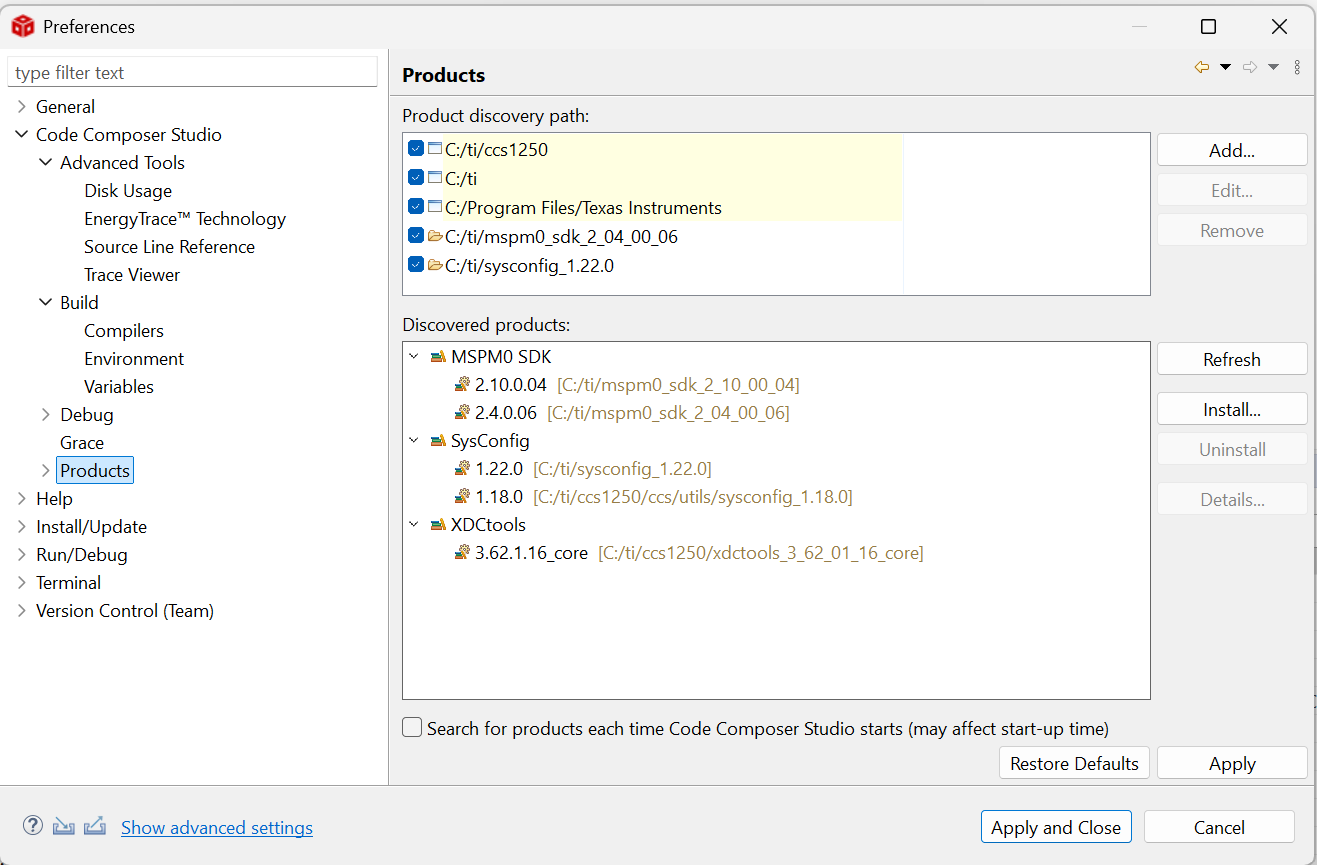Click the icon beside SysConfig 1.22.0
This screenshot has height=865, width=1317.
click(462, 469)
